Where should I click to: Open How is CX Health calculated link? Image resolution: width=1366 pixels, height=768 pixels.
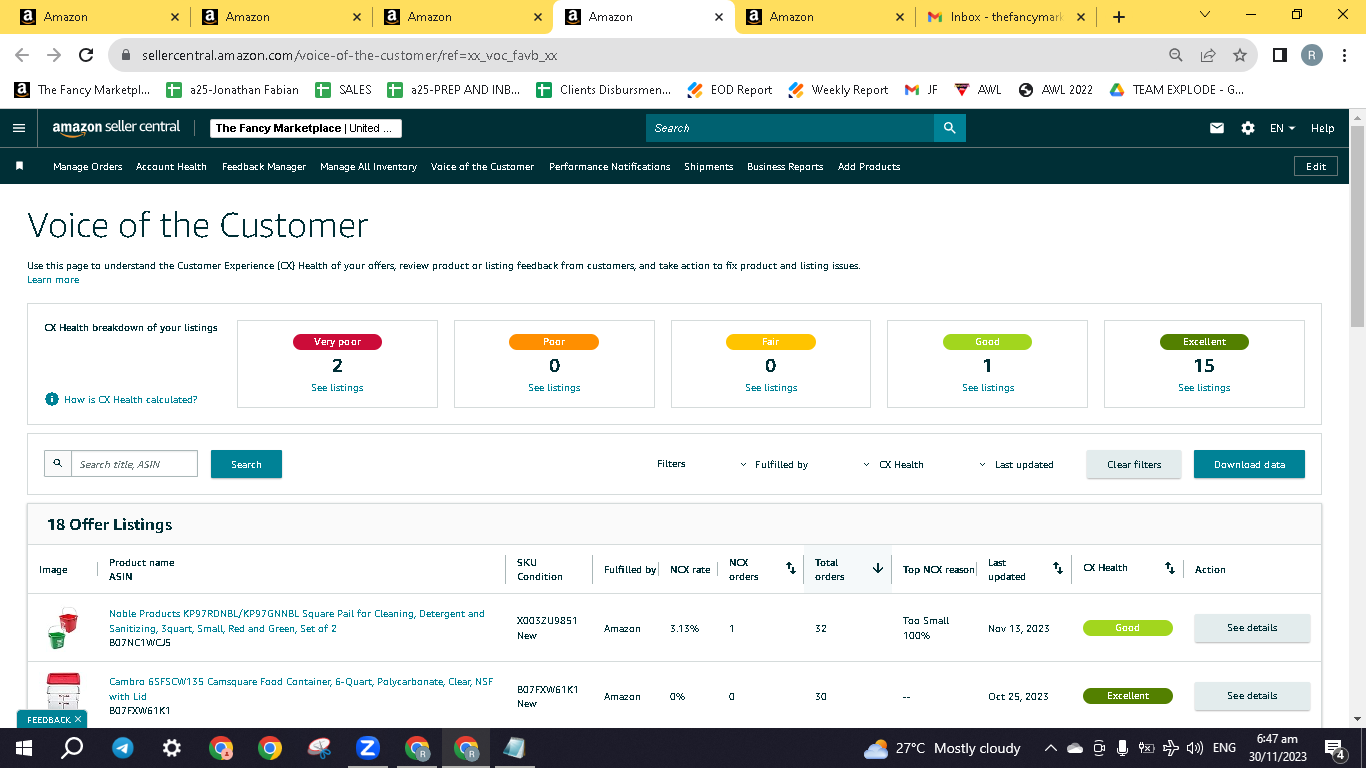pos(131,400)
